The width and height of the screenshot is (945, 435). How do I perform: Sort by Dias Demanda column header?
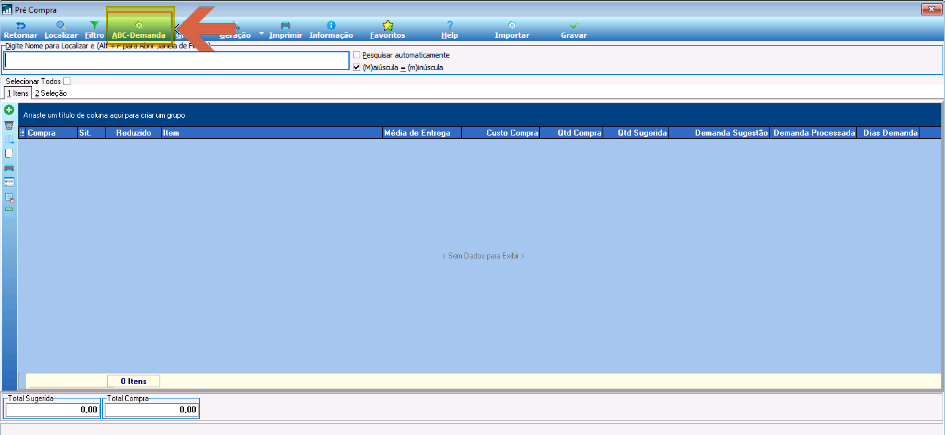(889, 133)
